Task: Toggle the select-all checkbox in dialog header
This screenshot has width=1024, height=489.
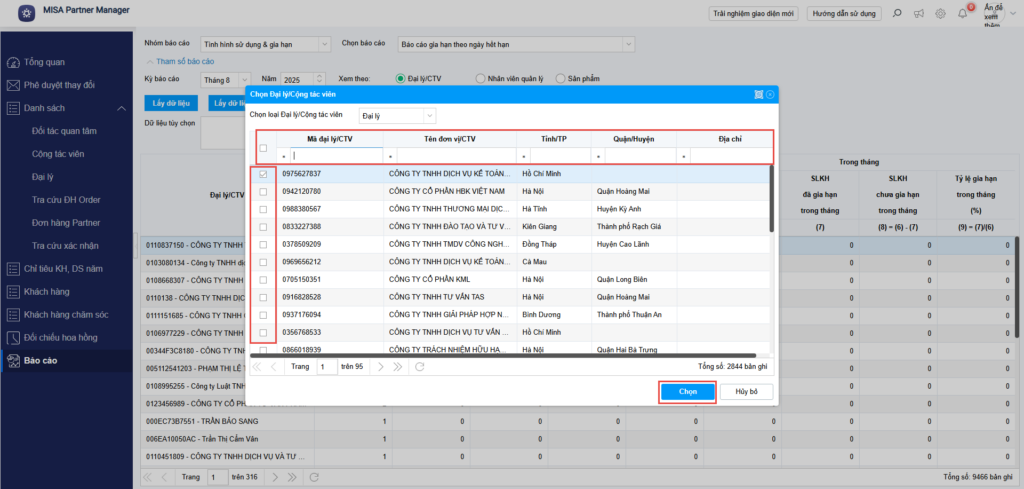Action: [263, 148]
